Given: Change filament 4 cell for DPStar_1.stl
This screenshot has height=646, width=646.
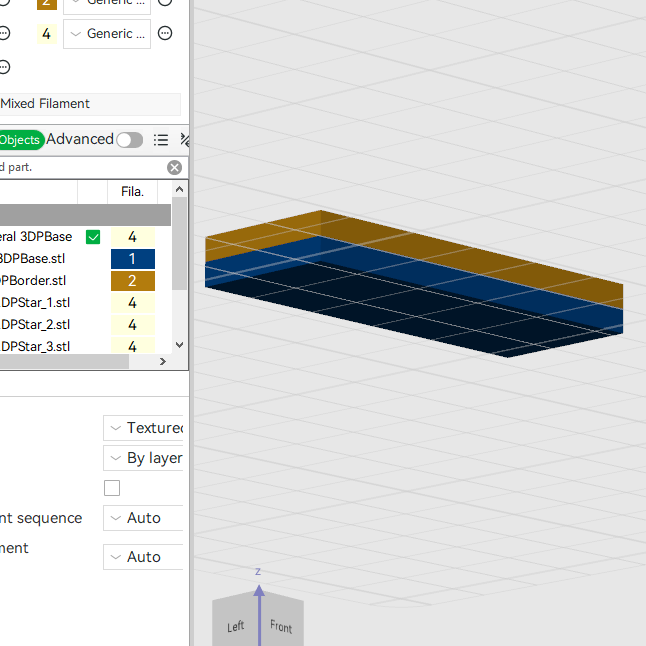Looking at the screenshot, I should 133,303.
